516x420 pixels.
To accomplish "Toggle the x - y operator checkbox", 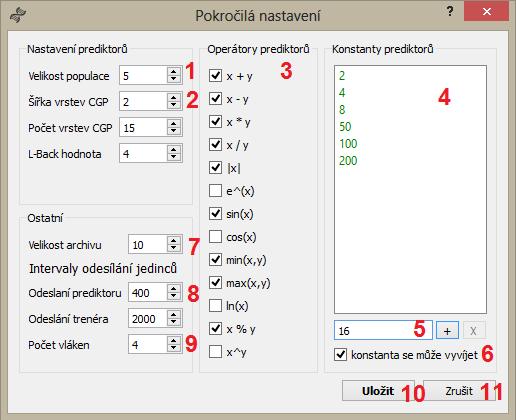I will tap(215, 99).
